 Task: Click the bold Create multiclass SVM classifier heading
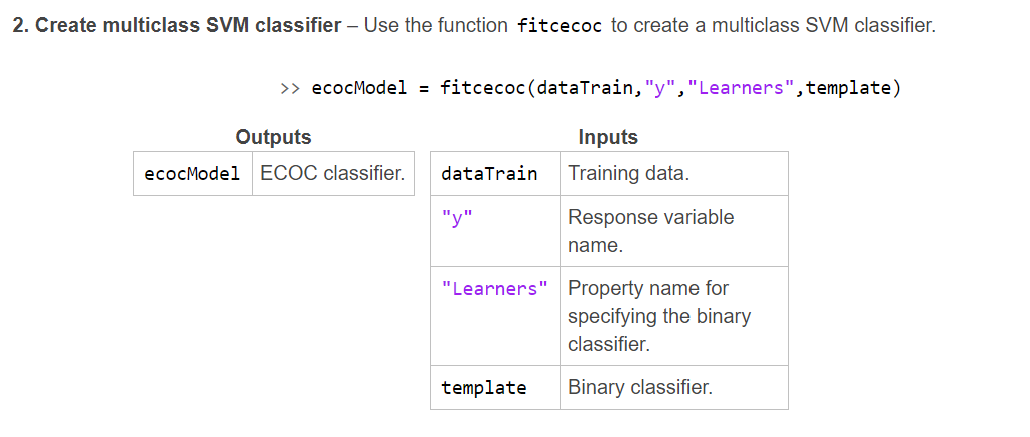[177, 26]
